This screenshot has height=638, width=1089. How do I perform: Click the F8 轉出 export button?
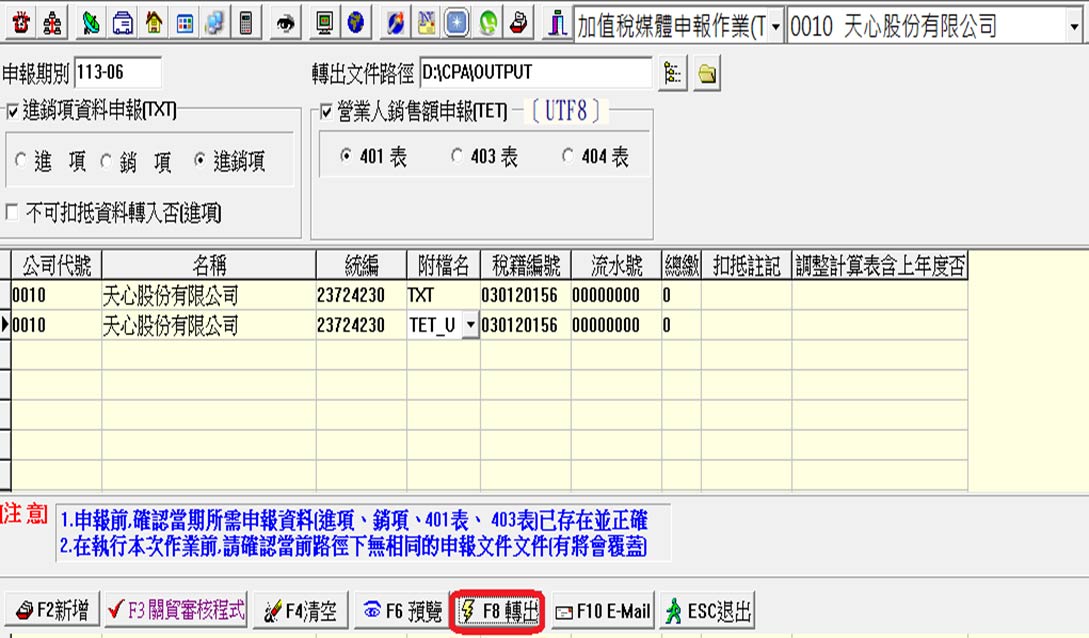coord(498,611)
